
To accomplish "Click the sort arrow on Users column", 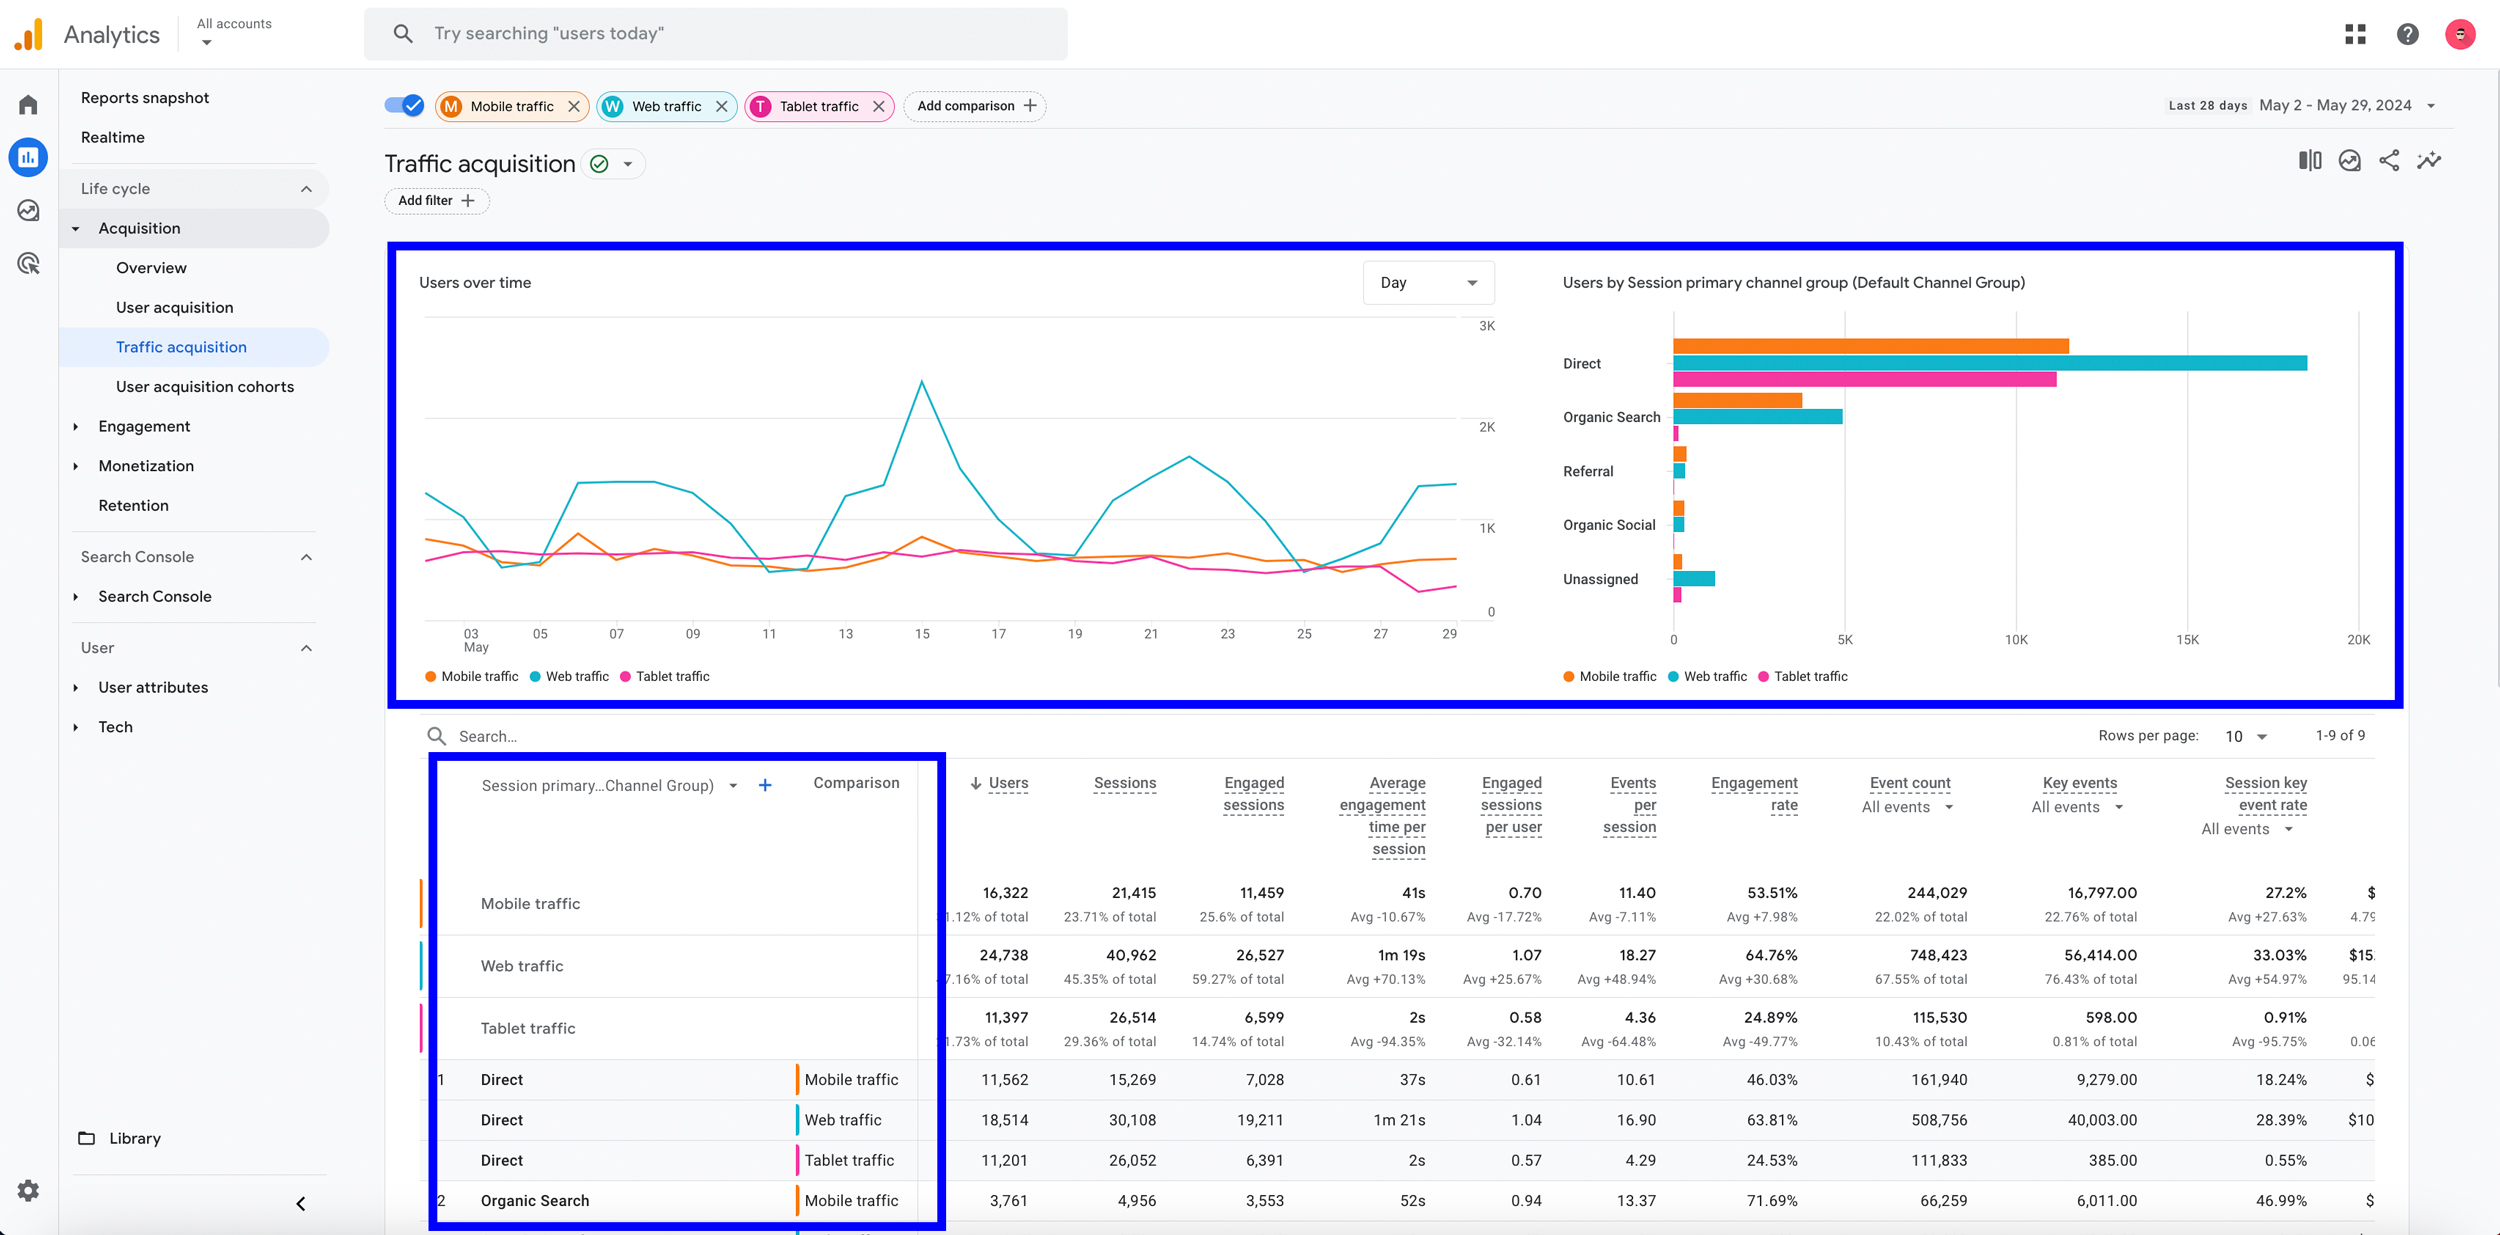I will pyautogui.click(x=975, y=783).
